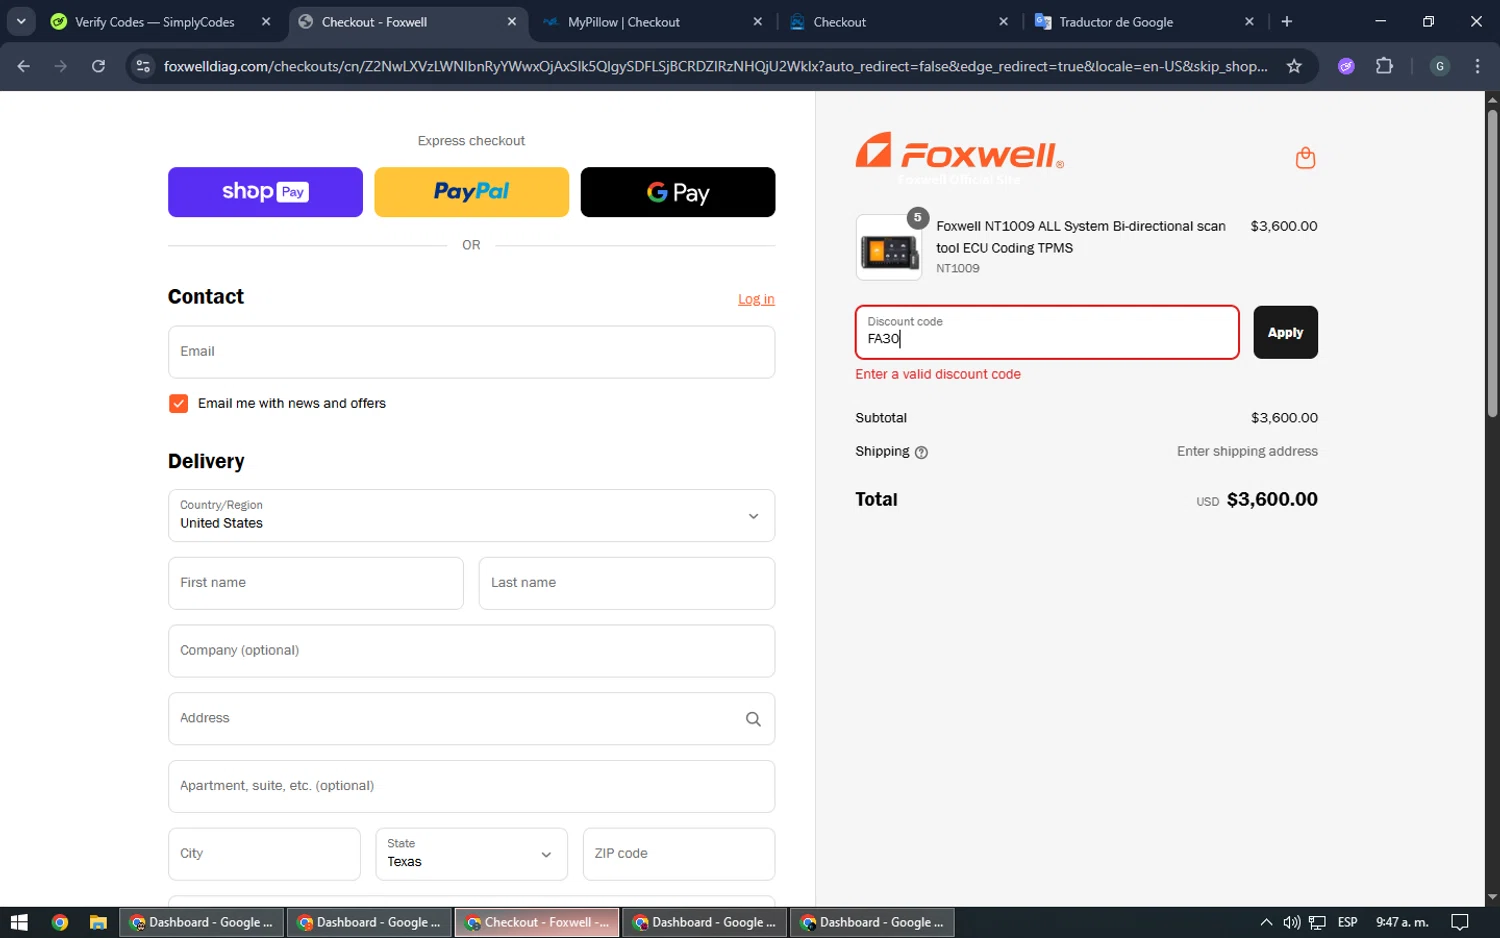Focus the Email input field
This screenshot has width=1500, height=938.
[x=471, y=352]
